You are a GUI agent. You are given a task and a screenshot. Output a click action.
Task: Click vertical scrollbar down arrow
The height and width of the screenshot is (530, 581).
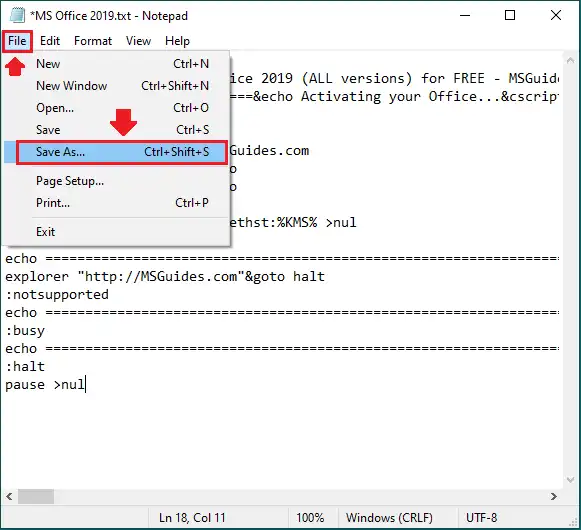point(571,480)
